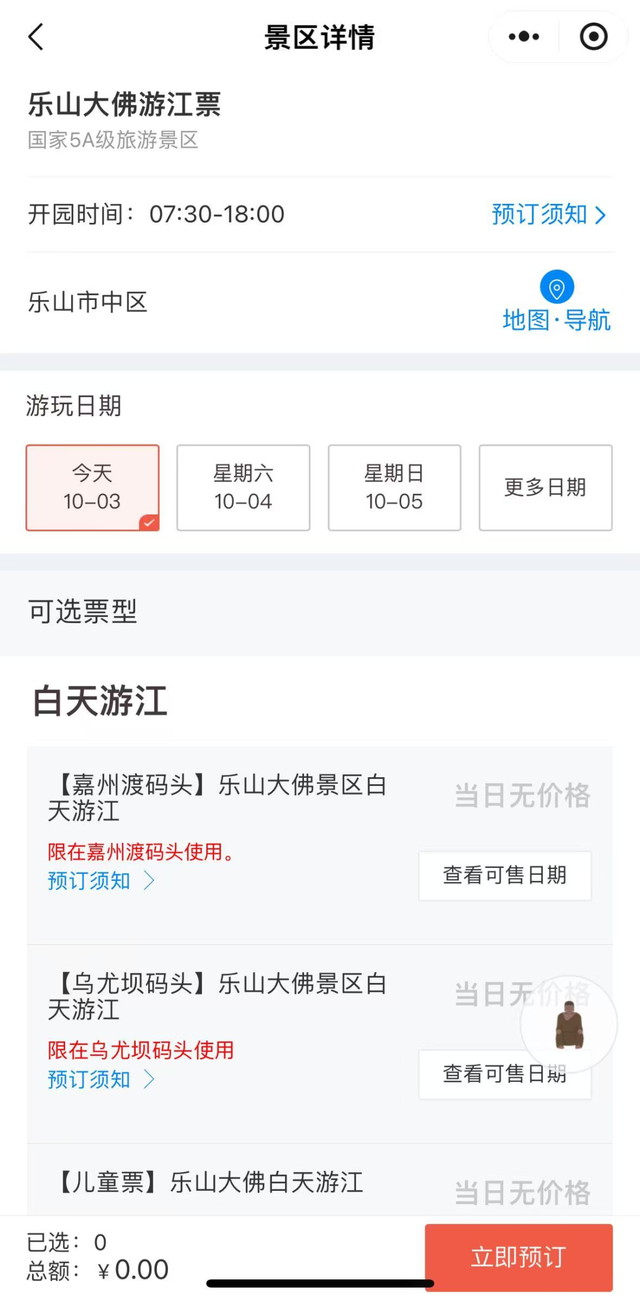Tap the 【嘉州渡码头】 ticket title
This screenshot has width=640, height=1300.
click(x=216, y=797)
